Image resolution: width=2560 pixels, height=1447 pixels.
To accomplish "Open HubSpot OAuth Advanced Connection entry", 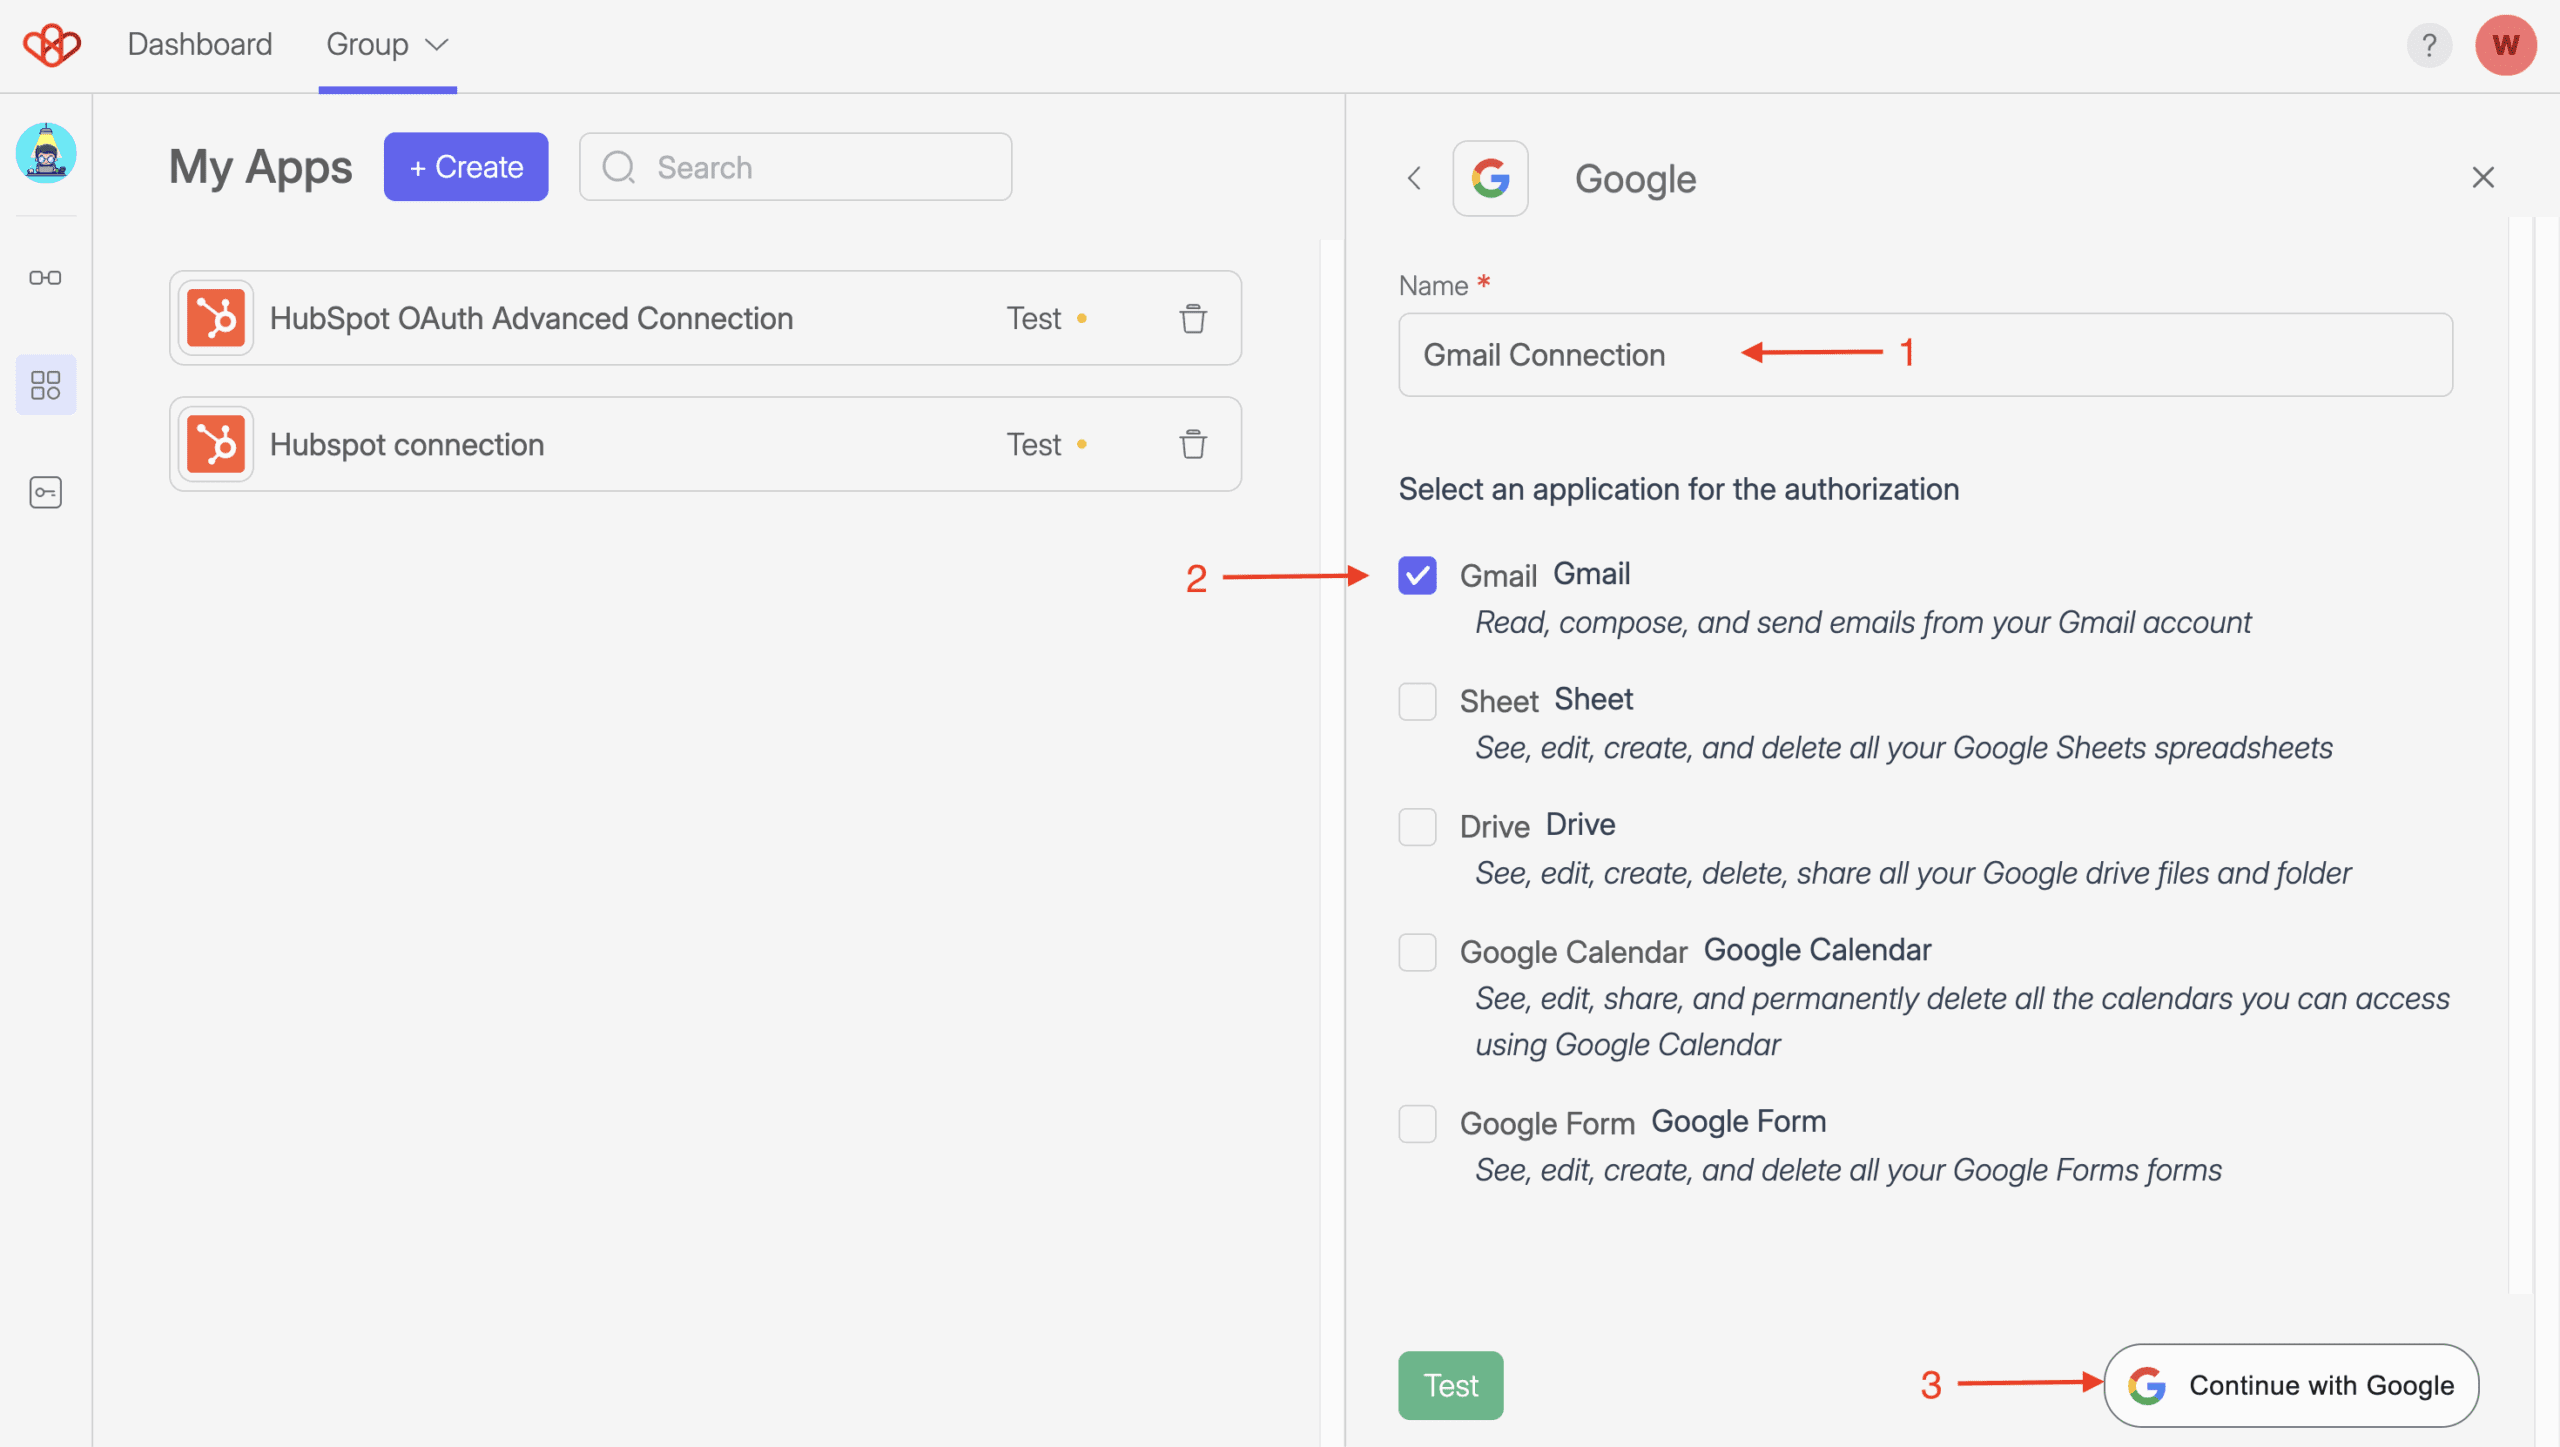I will click(x=705, y=318).
